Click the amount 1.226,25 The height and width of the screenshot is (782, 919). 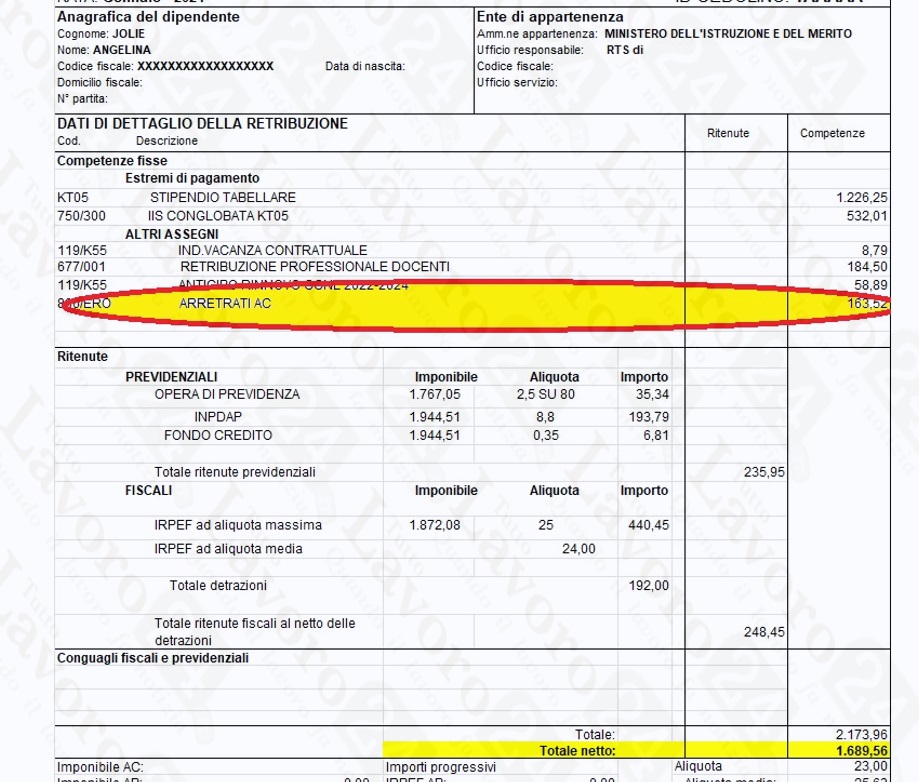coord(862,198)
